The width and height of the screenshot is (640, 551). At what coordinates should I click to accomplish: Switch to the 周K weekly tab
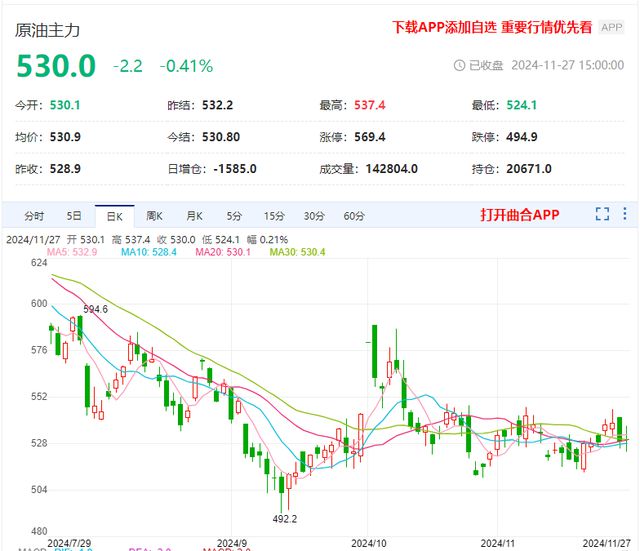[153, 216]
